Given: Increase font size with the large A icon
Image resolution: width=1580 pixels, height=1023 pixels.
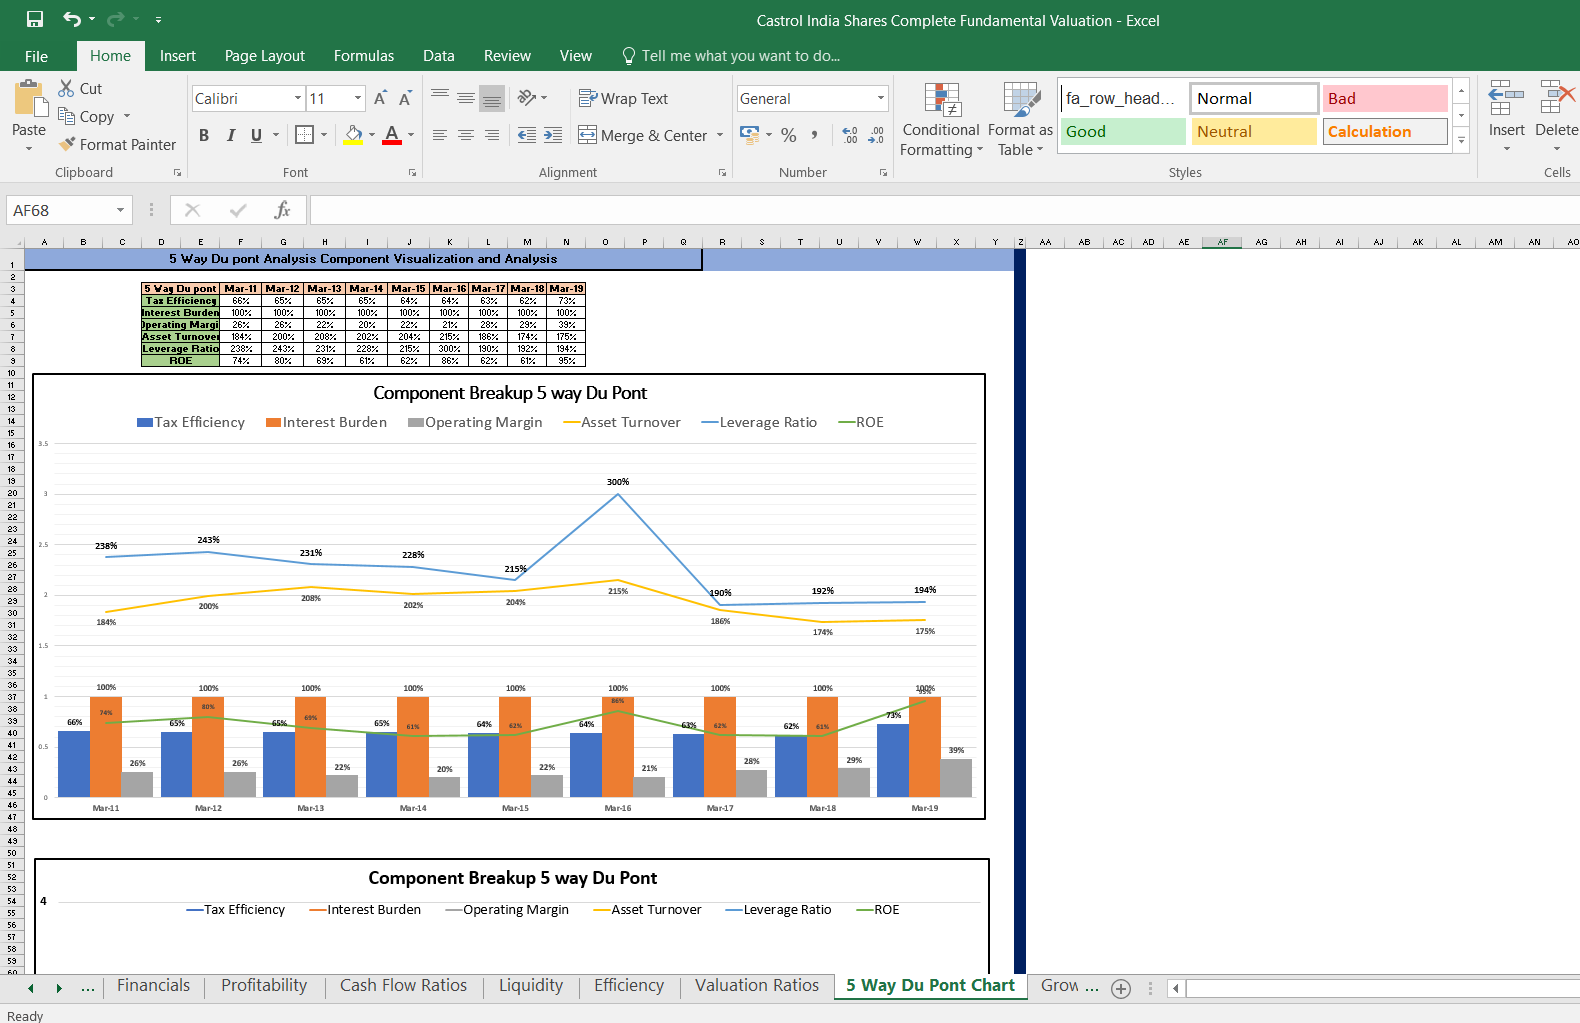Looking at the screenshot, I should [380, 98].
